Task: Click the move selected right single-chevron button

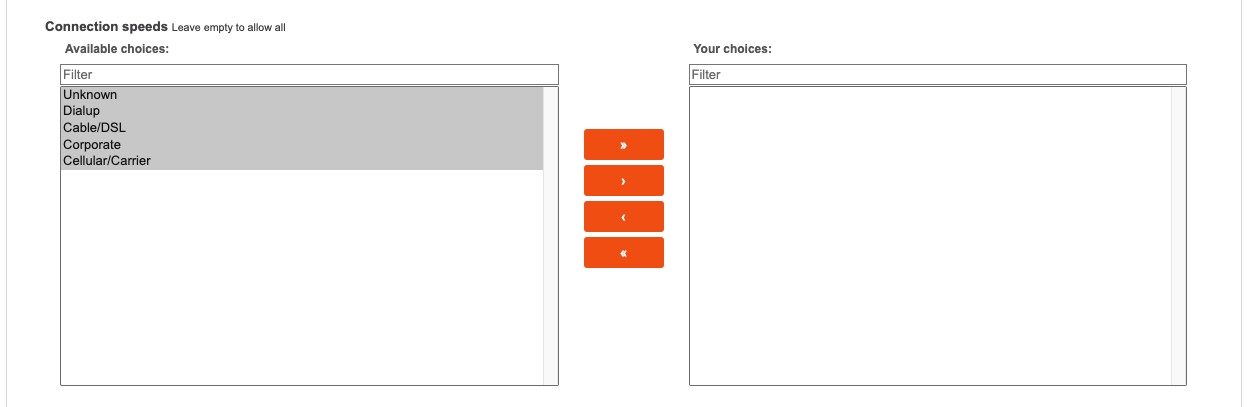Action: click(623, 181)
